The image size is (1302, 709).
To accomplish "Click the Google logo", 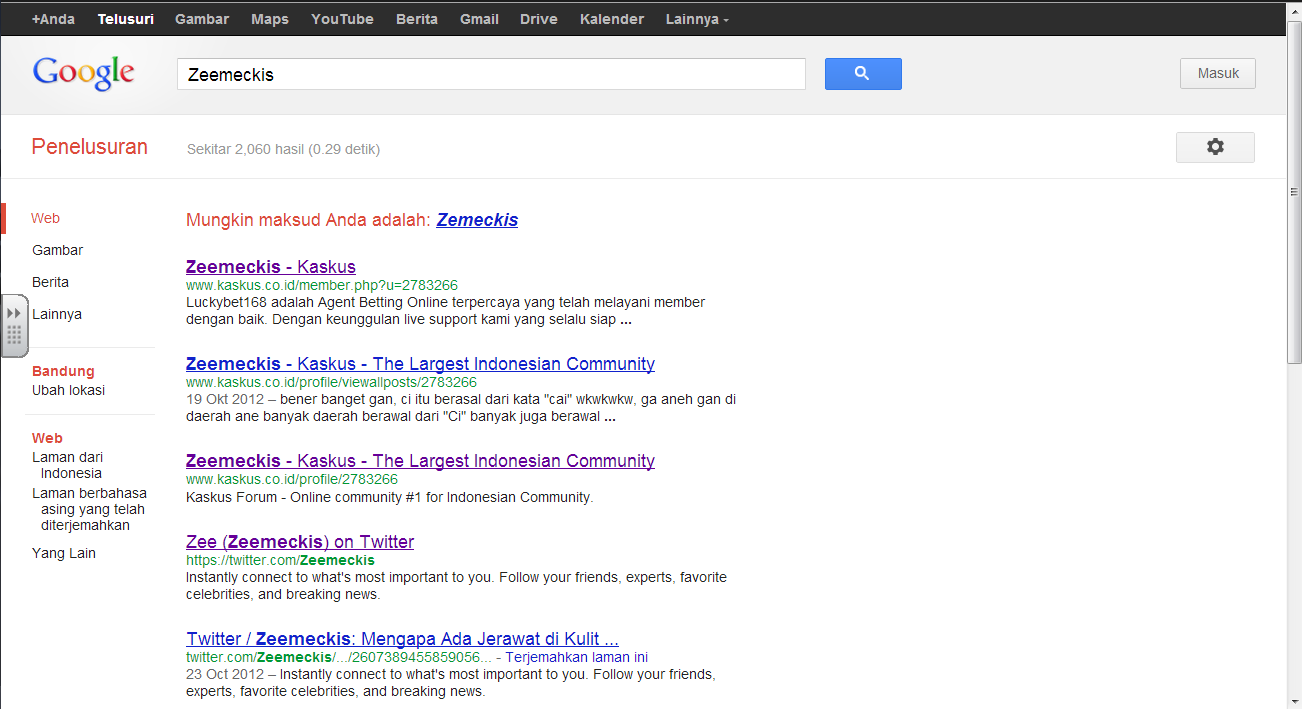I will tap(84, 74).
